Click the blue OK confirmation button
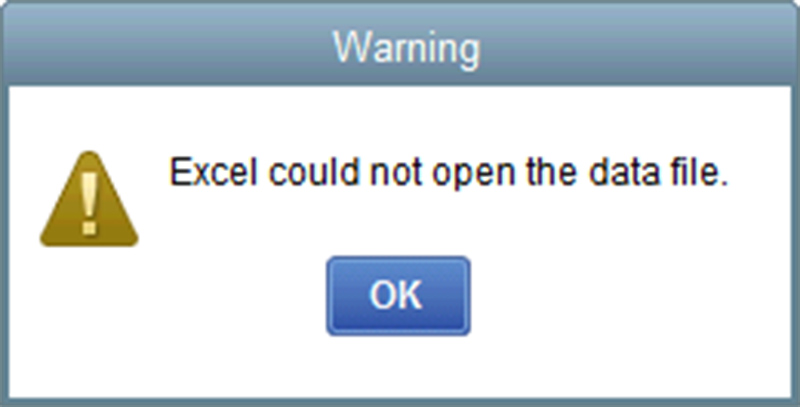800x407 pixels. [398, 296]
